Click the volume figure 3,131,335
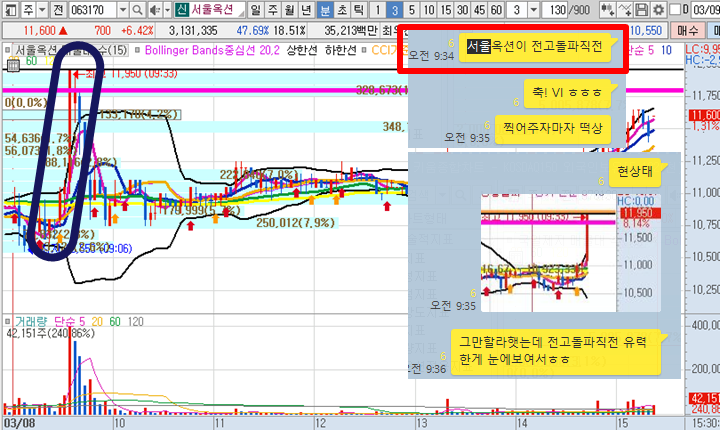This screenshot has width=720, height=430. 193,31
